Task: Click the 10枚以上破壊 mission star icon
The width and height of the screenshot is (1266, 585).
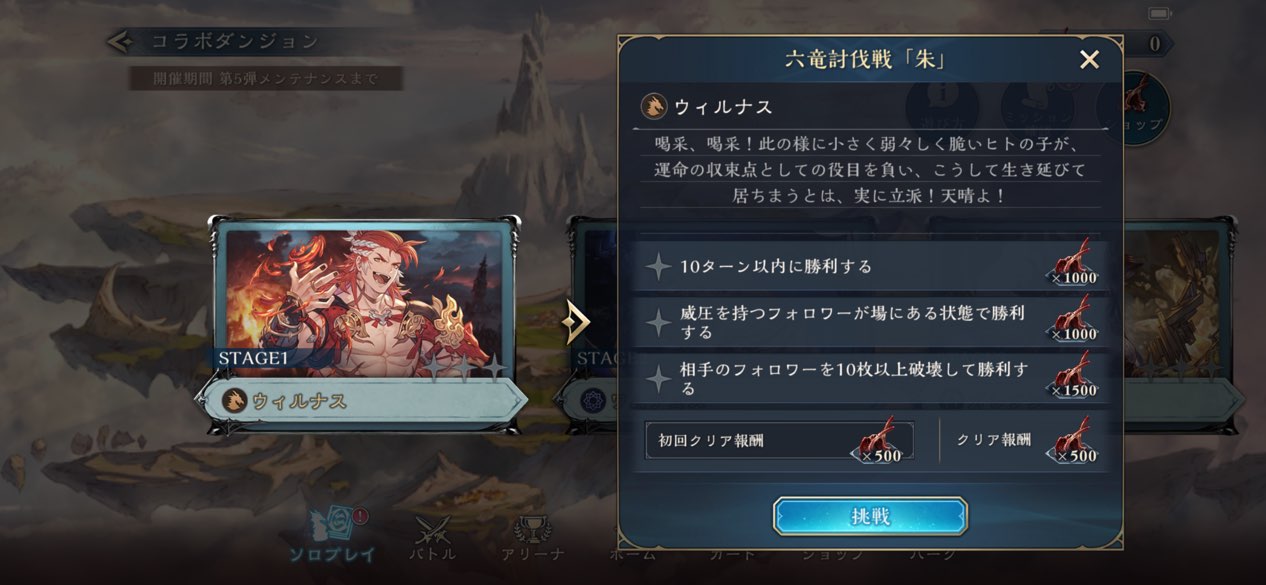Action: pyautogui.click(x=658, y=379)
